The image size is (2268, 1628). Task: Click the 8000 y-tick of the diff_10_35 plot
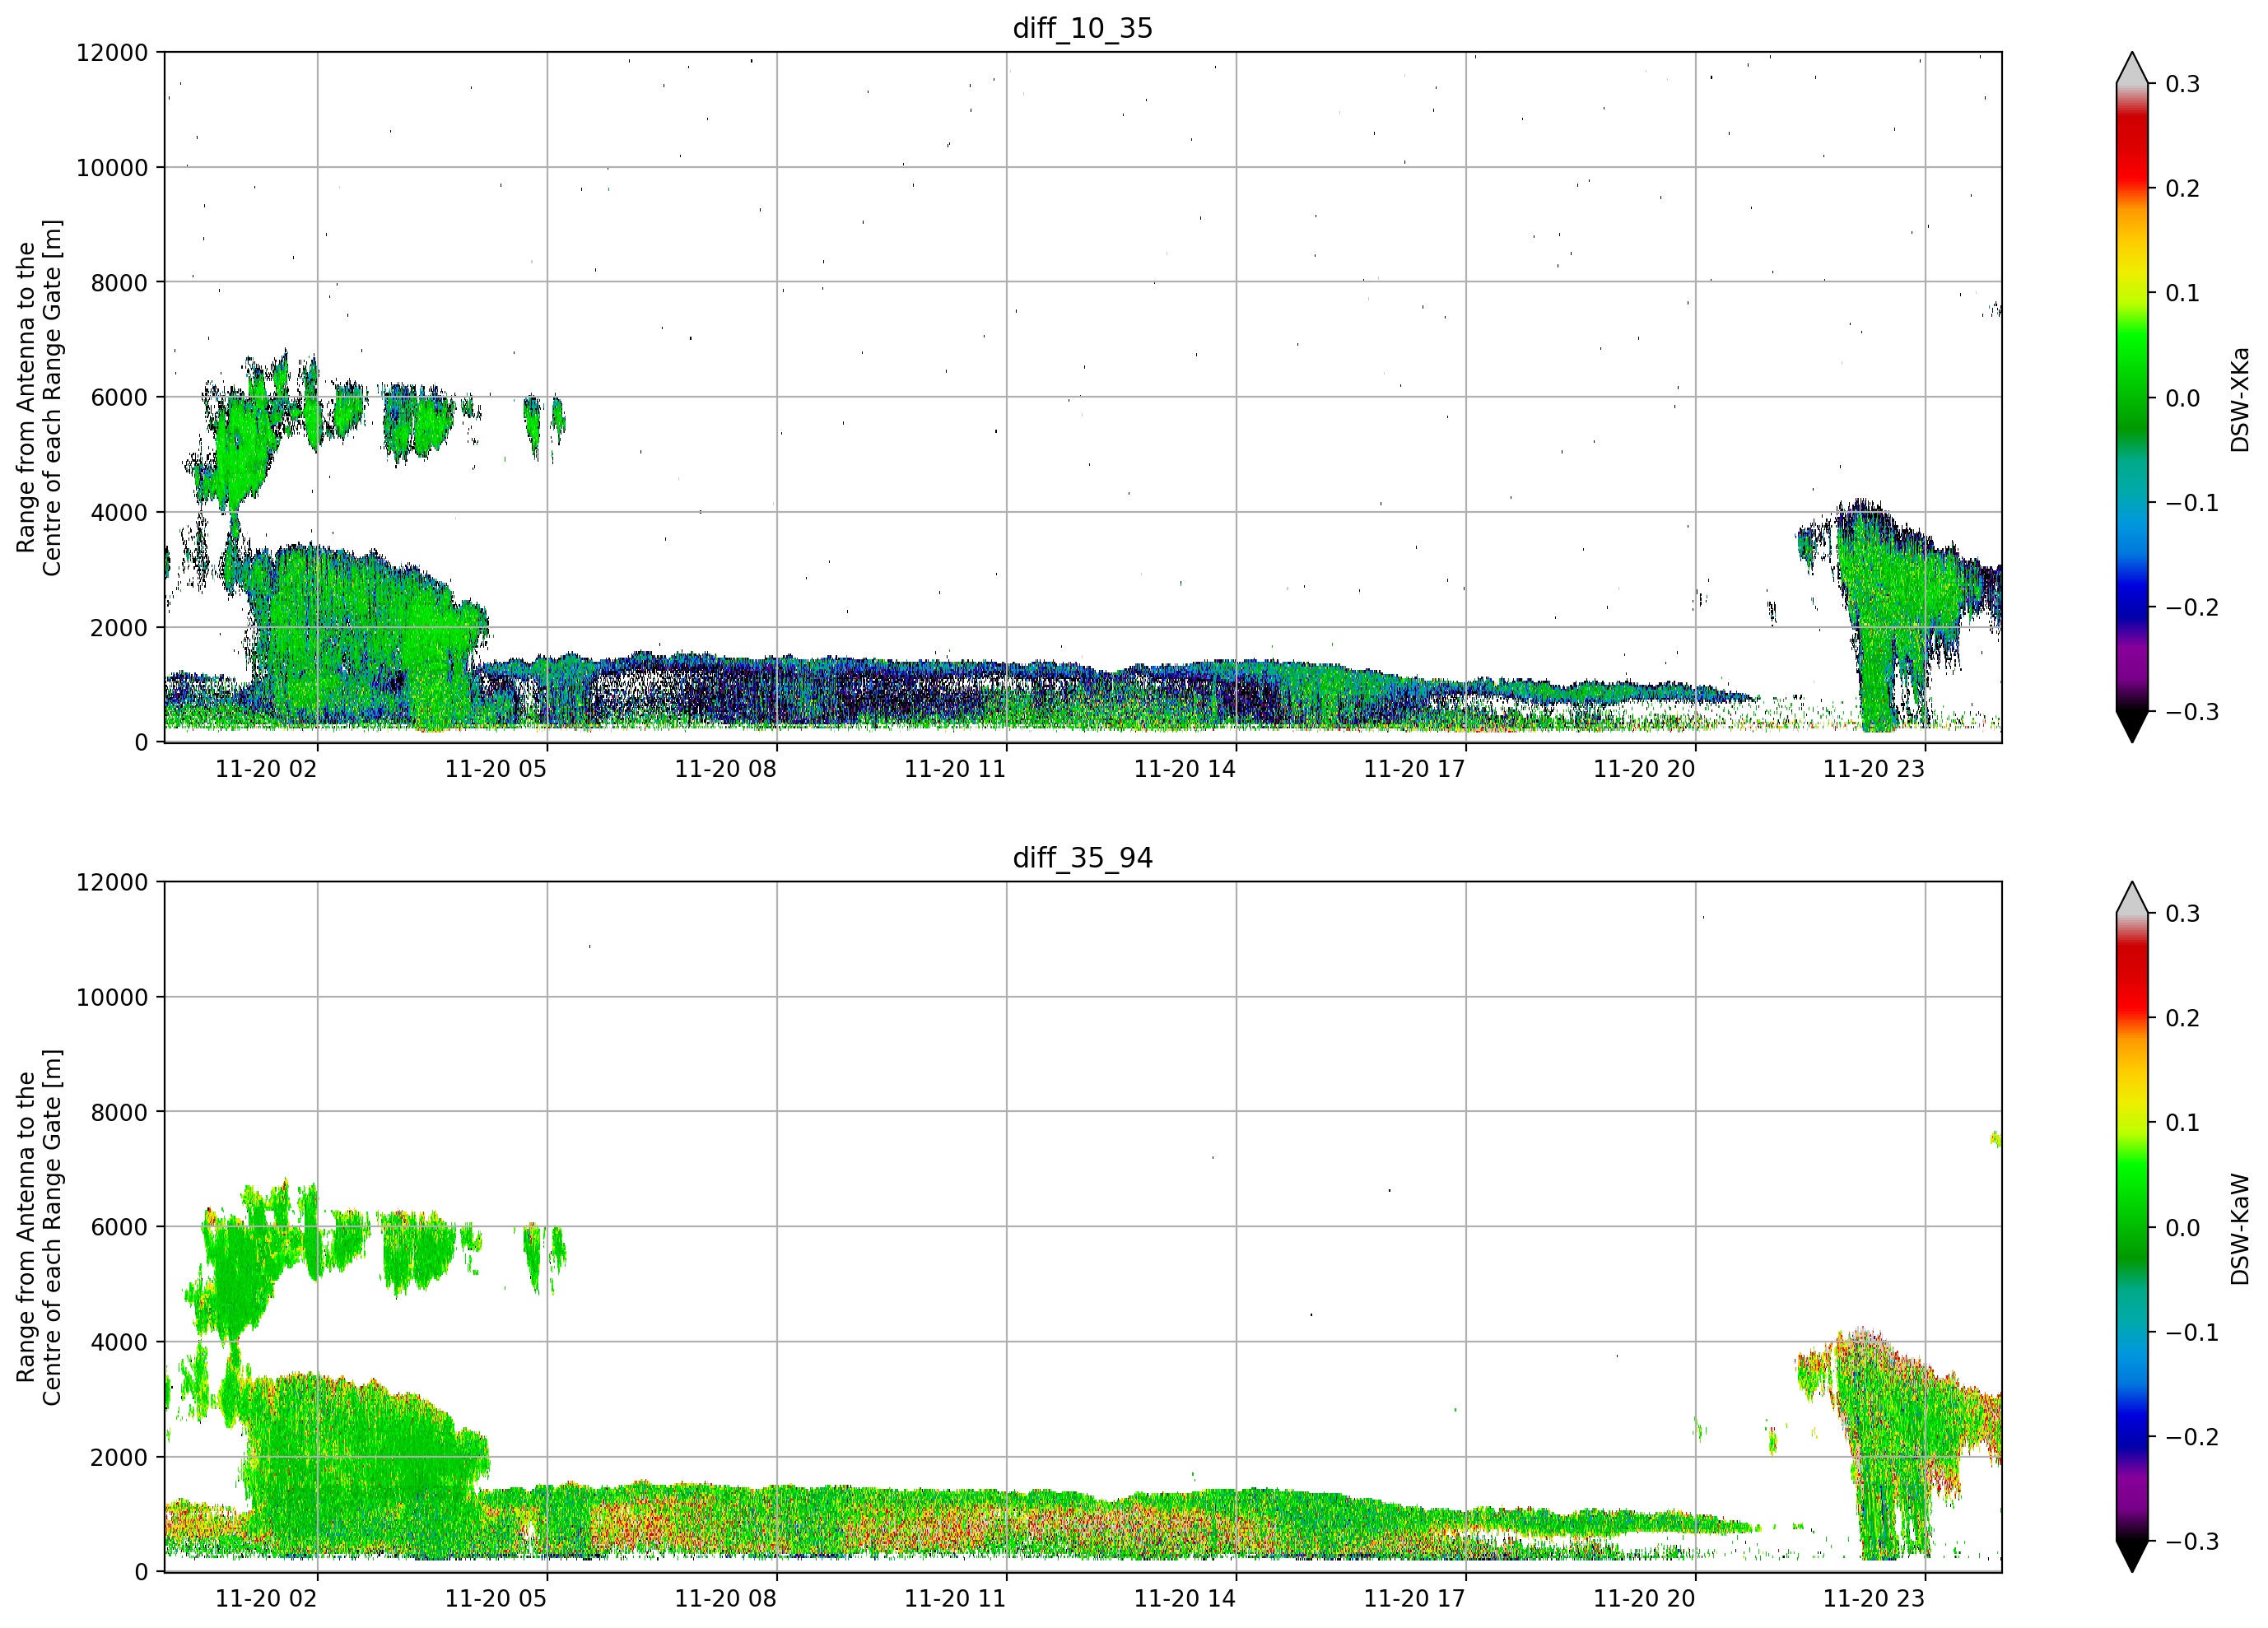120,283
